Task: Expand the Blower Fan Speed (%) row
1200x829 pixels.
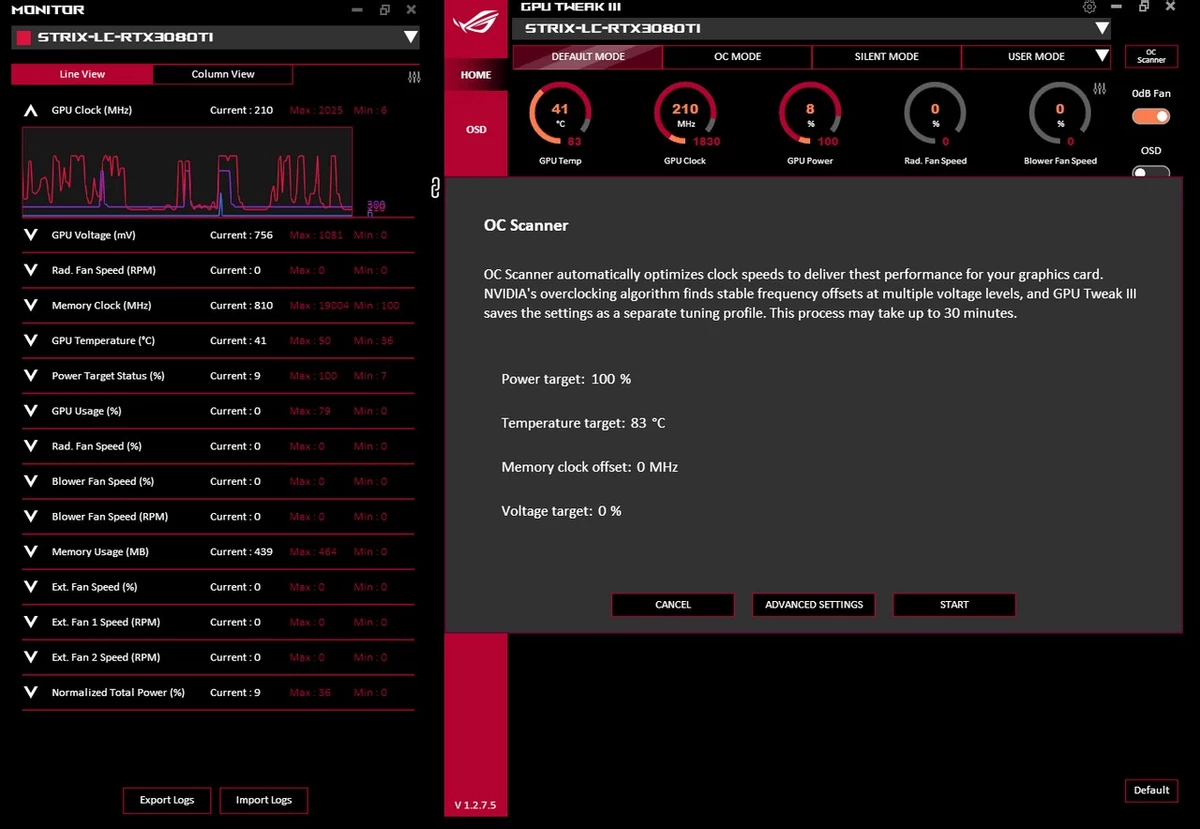Action: pyautogui.click(x=30, y=481)
